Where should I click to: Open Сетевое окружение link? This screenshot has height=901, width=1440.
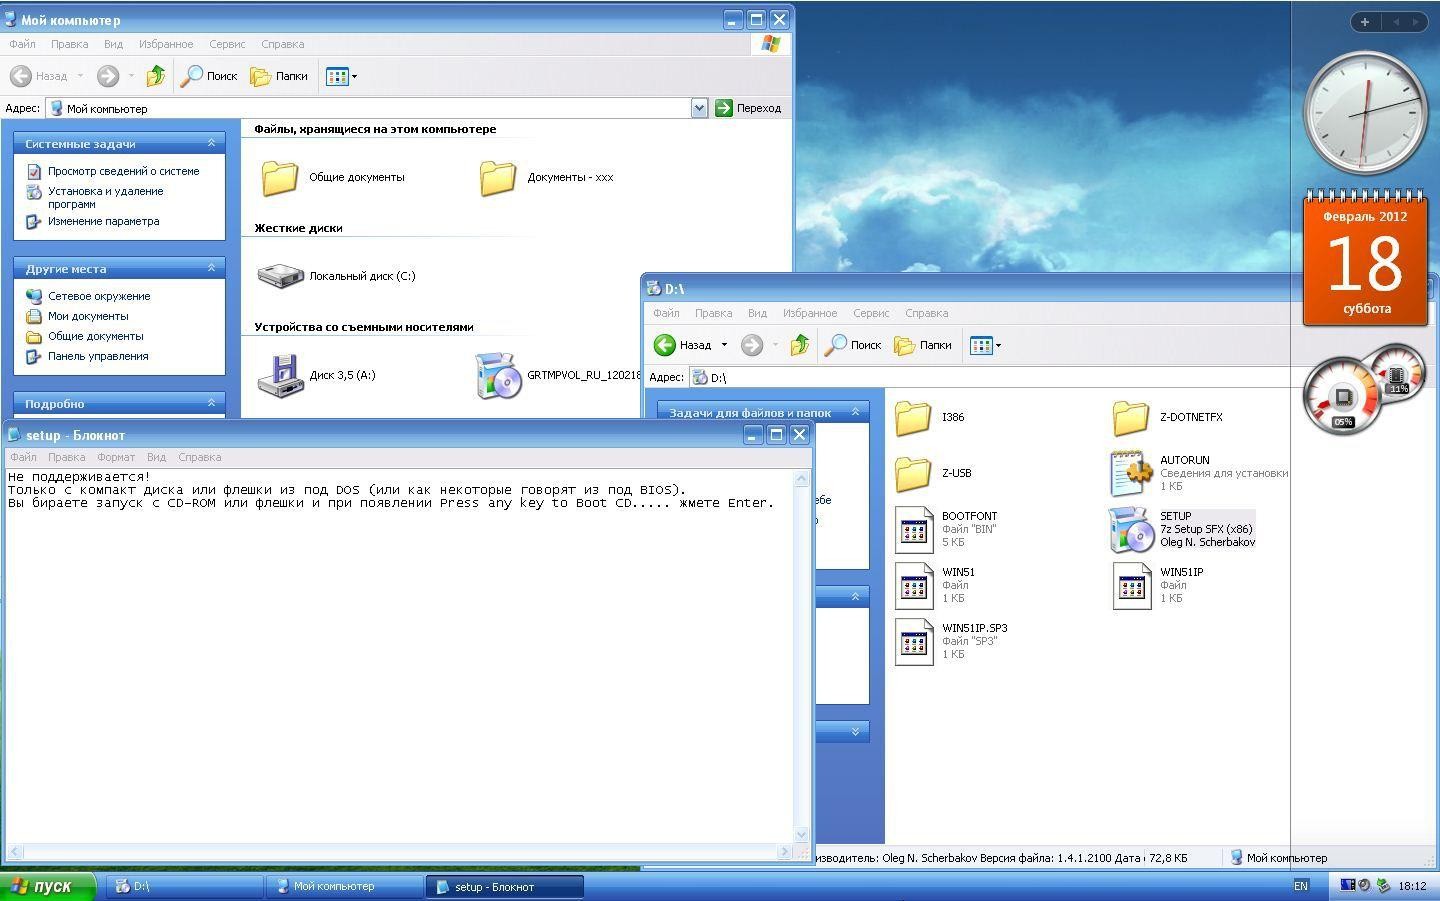click(x=99, y=296)
